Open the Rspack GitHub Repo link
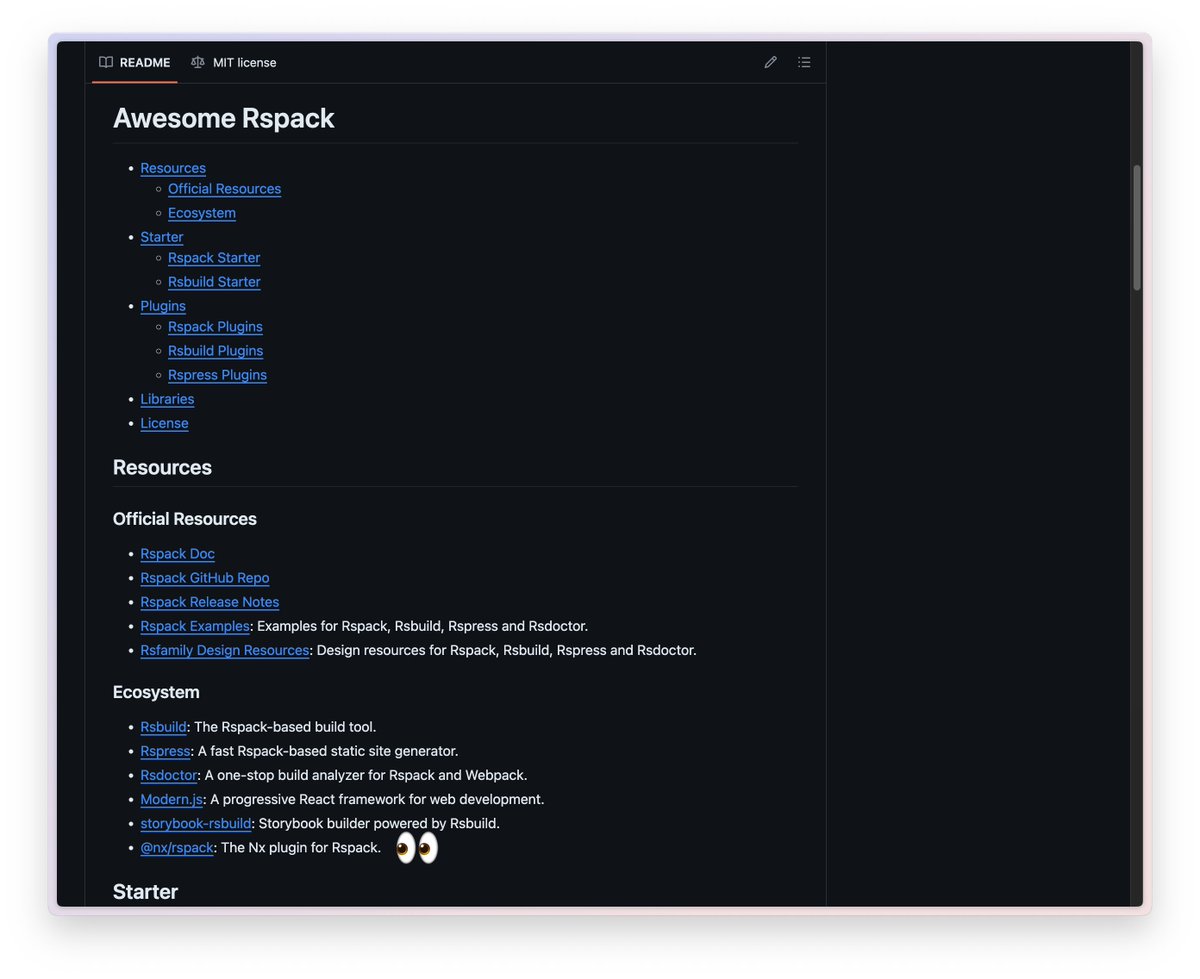The height and width of the screenshot is (979, 1200). click(x=204, y=578)
